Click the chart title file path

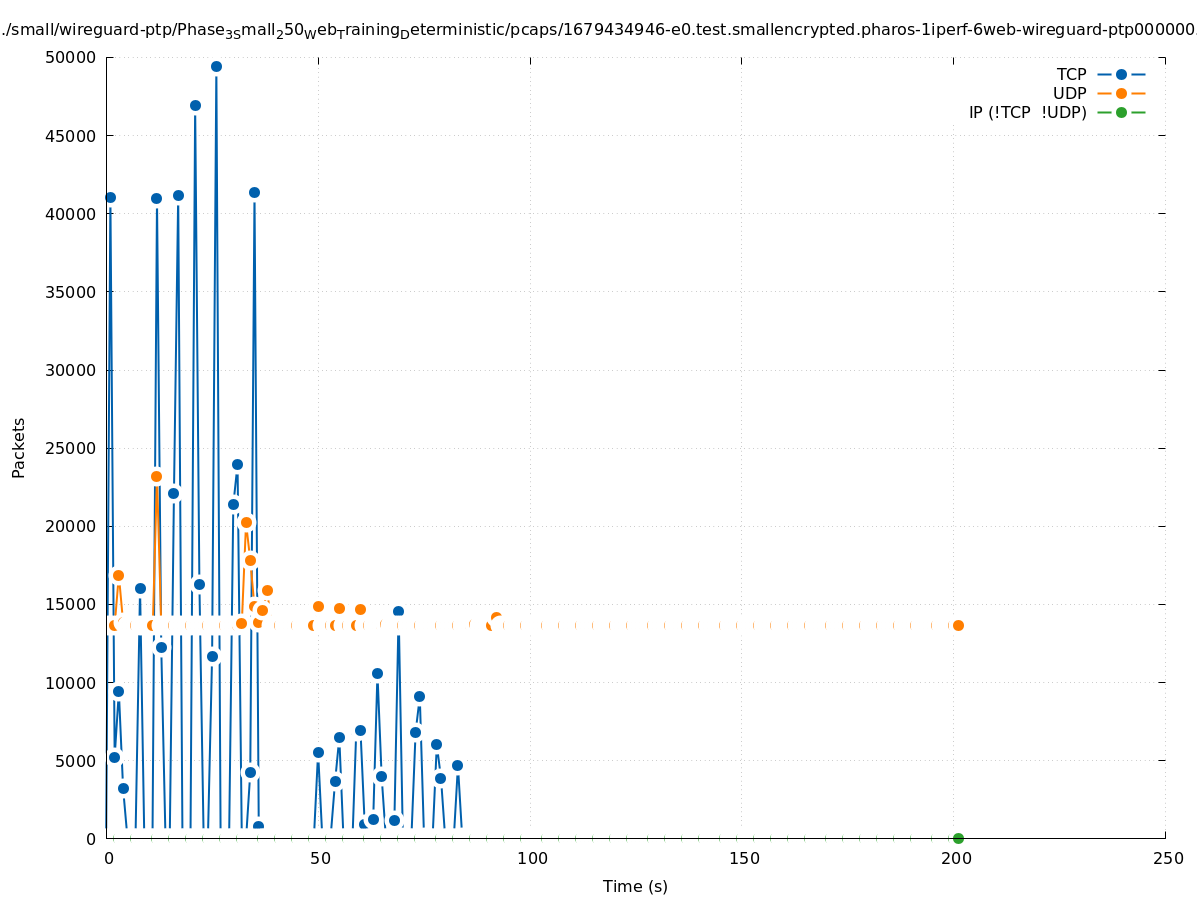(598, 30)
